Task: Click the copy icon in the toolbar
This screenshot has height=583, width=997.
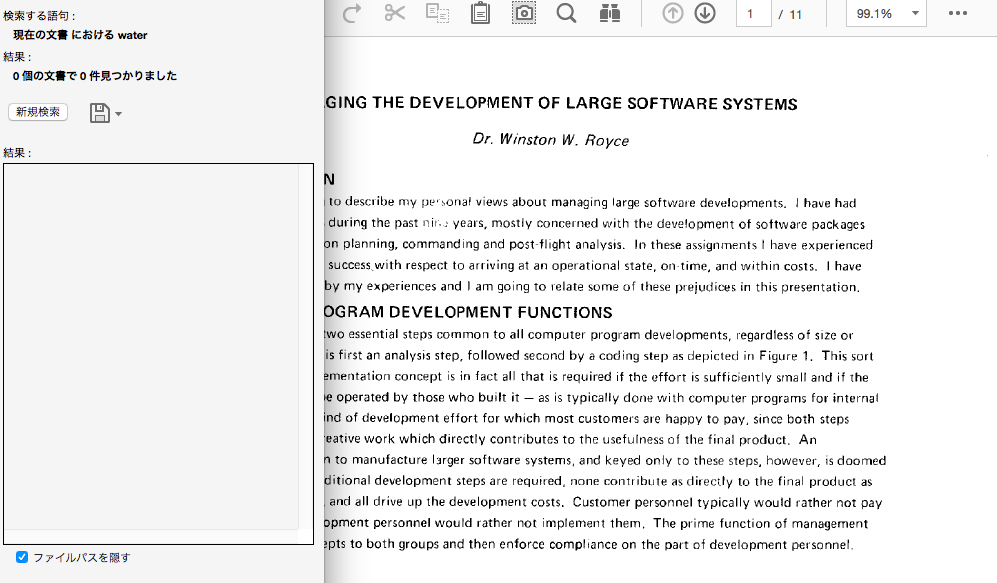Action: pos(437,13)
